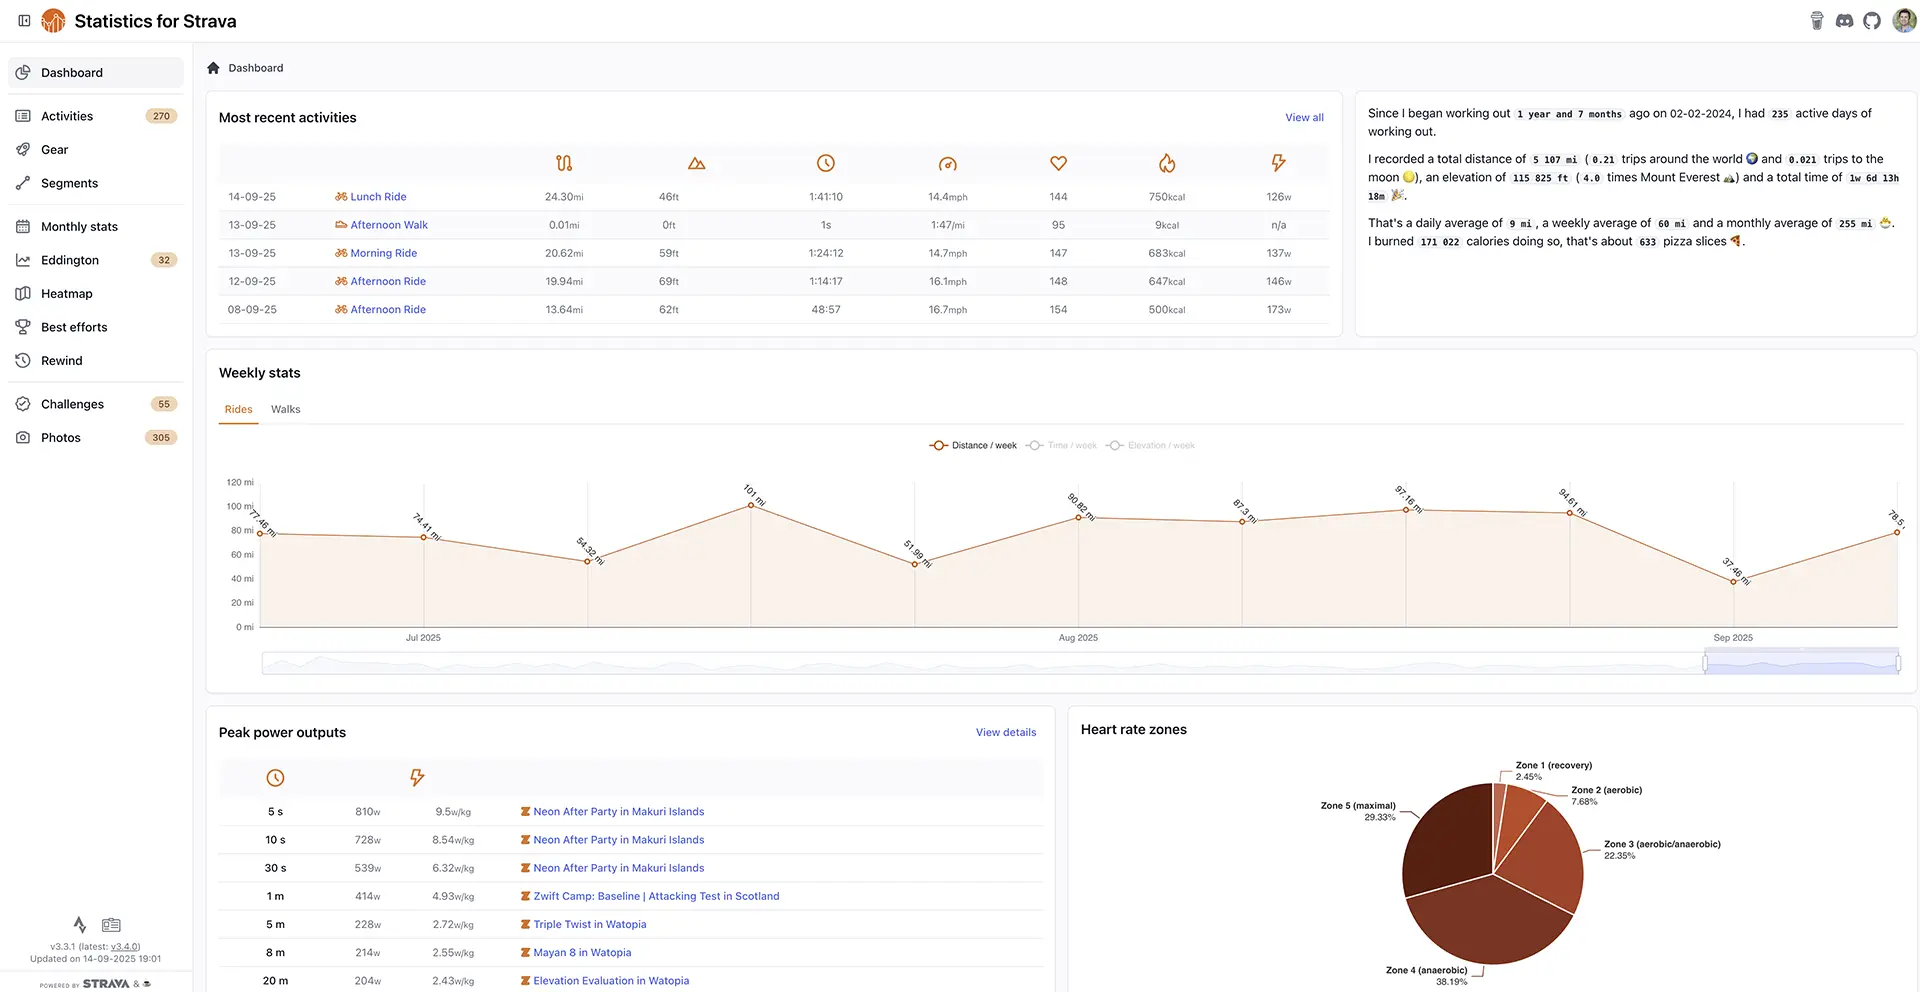This screenshot has height=992, width=1920.
Task: Toggle the sidebar collapse icon
Action: pos(24,21)
